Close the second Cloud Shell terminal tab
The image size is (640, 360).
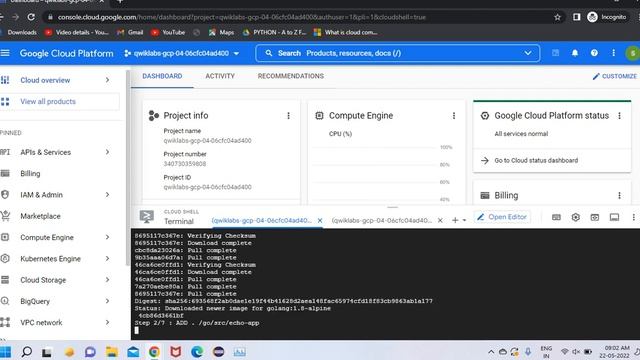(x=440, y=221)
